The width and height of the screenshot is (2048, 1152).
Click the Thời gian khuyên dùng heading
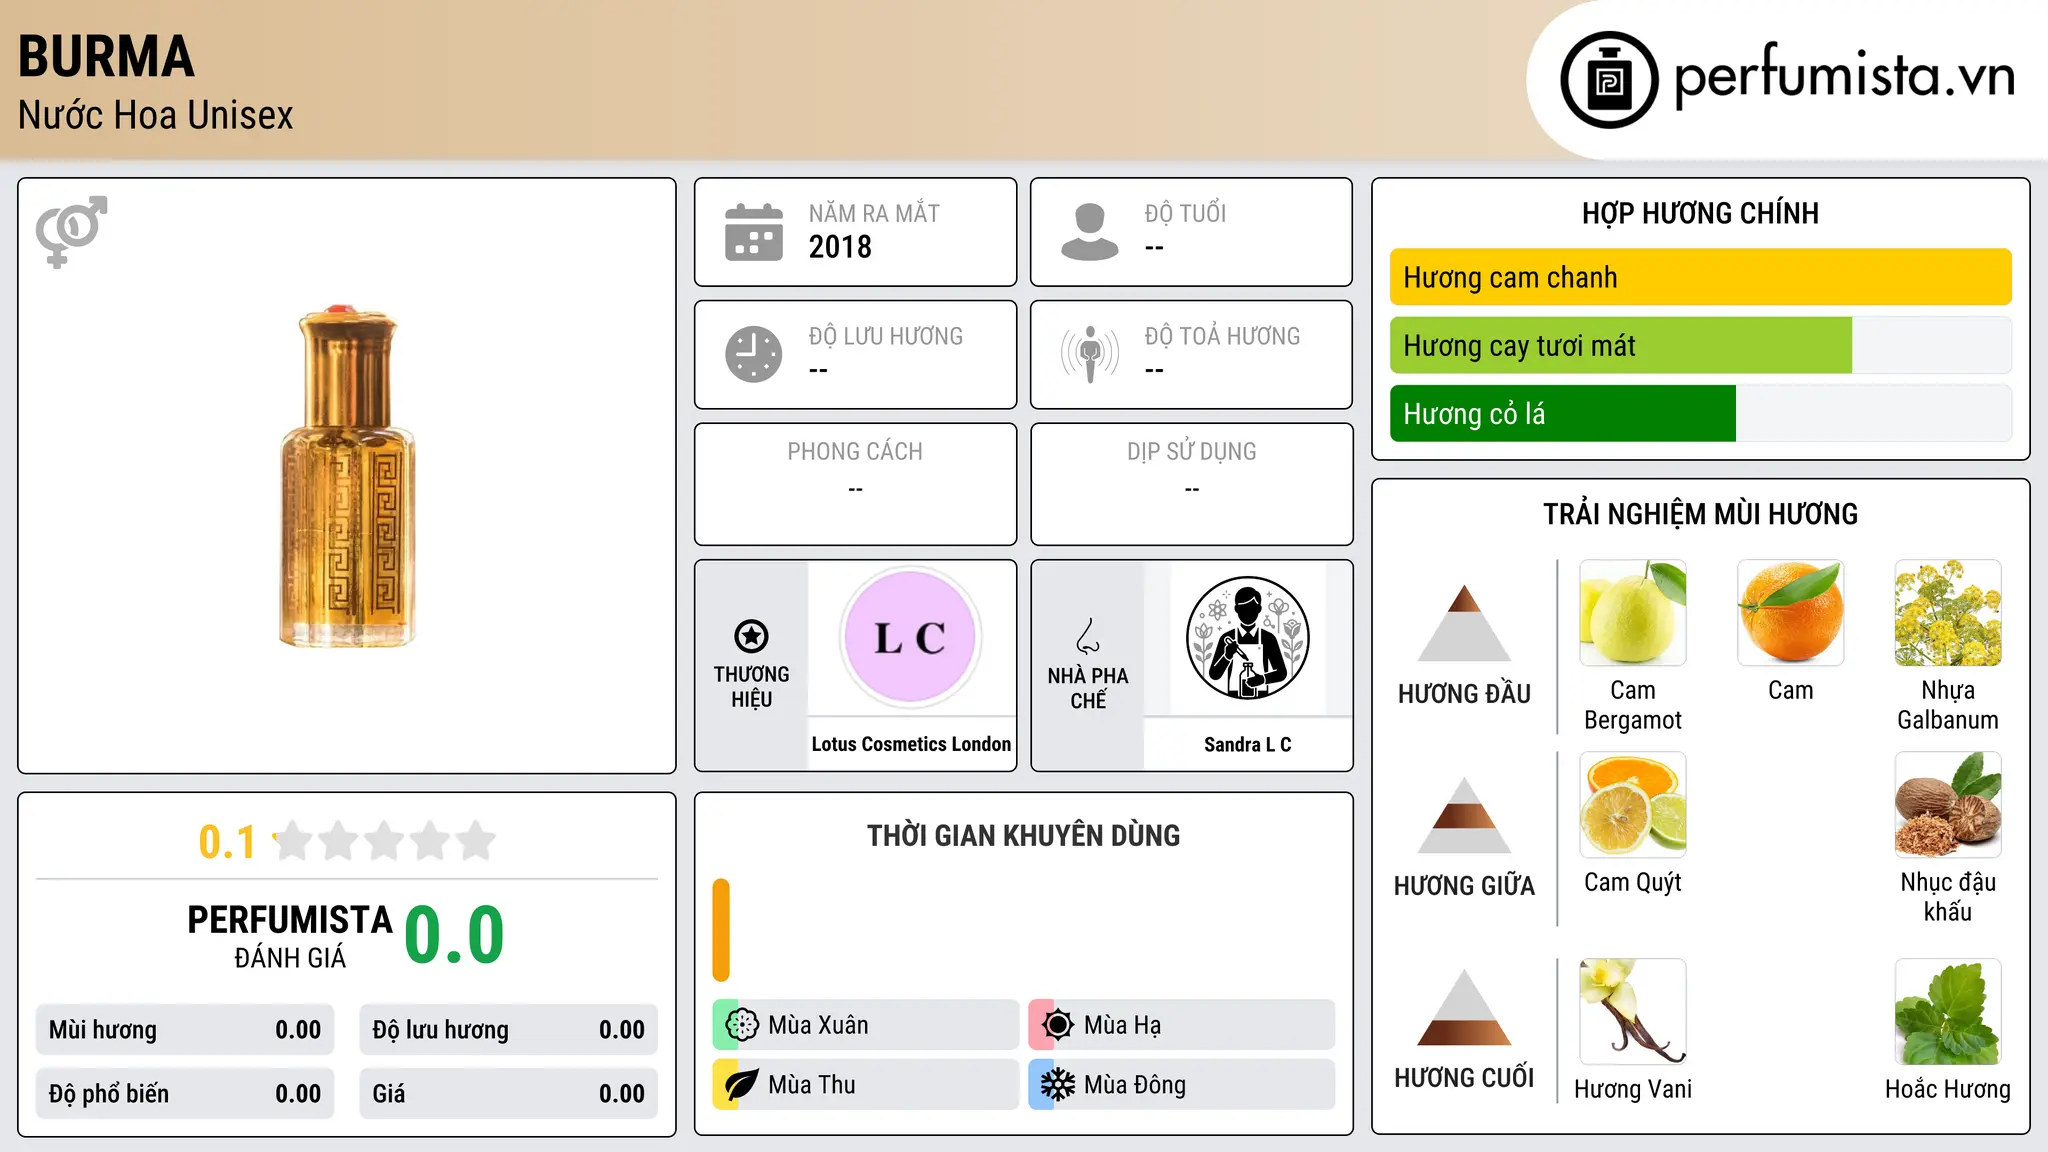[1023, 835]
